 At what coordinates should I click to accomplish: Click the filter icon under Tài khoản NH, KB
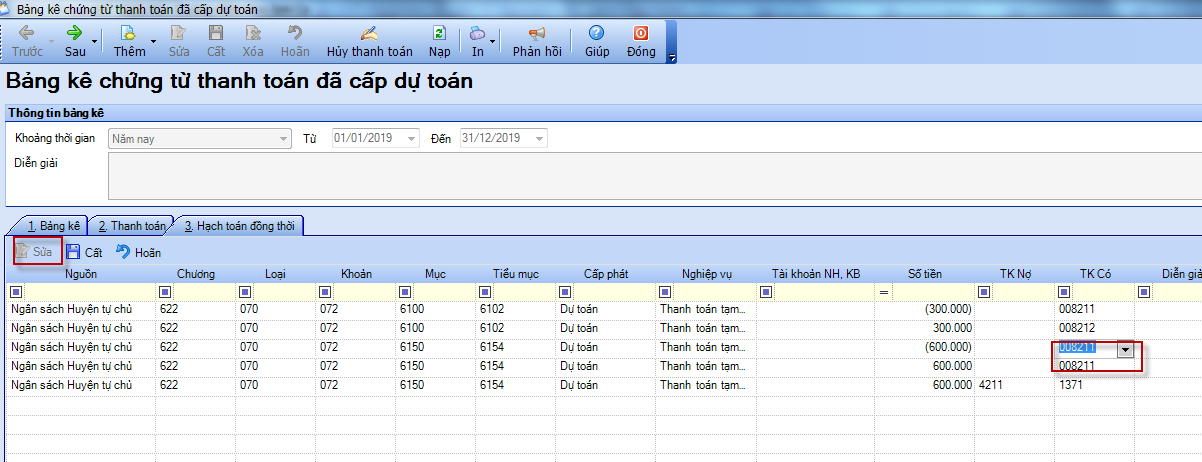(765, 292)
